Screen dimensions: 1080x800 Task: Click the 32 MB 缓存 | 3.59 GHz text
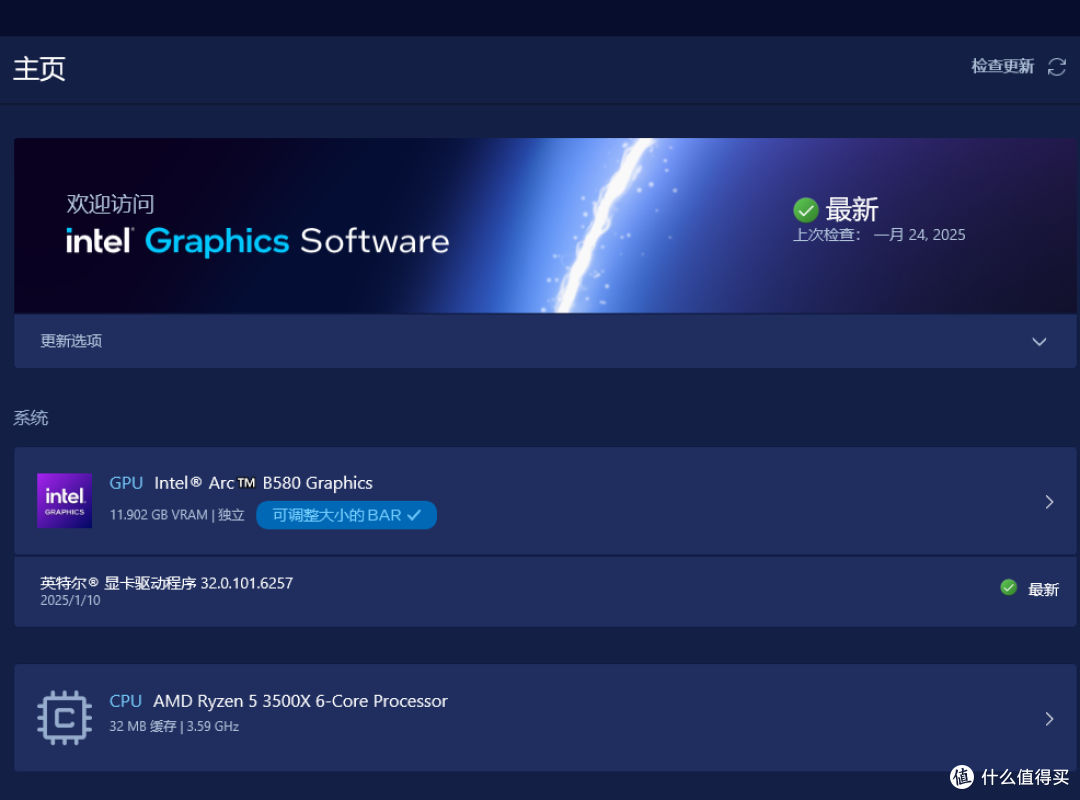tap(174, 726)
